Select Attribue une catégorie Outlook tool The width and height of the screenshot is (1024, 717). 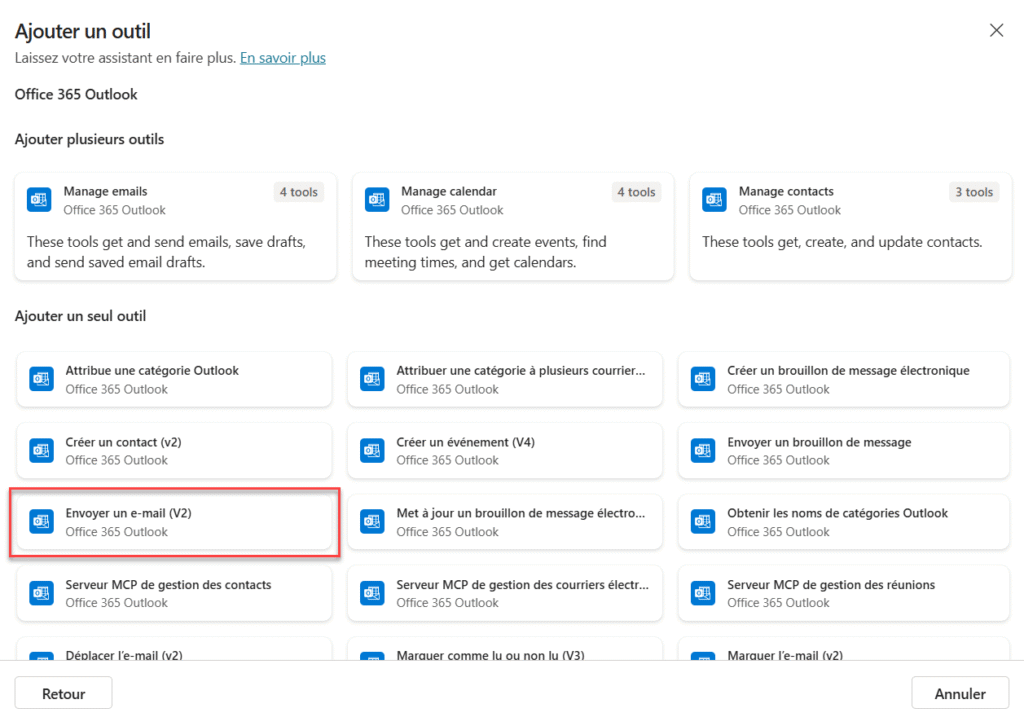click(174, 379)
